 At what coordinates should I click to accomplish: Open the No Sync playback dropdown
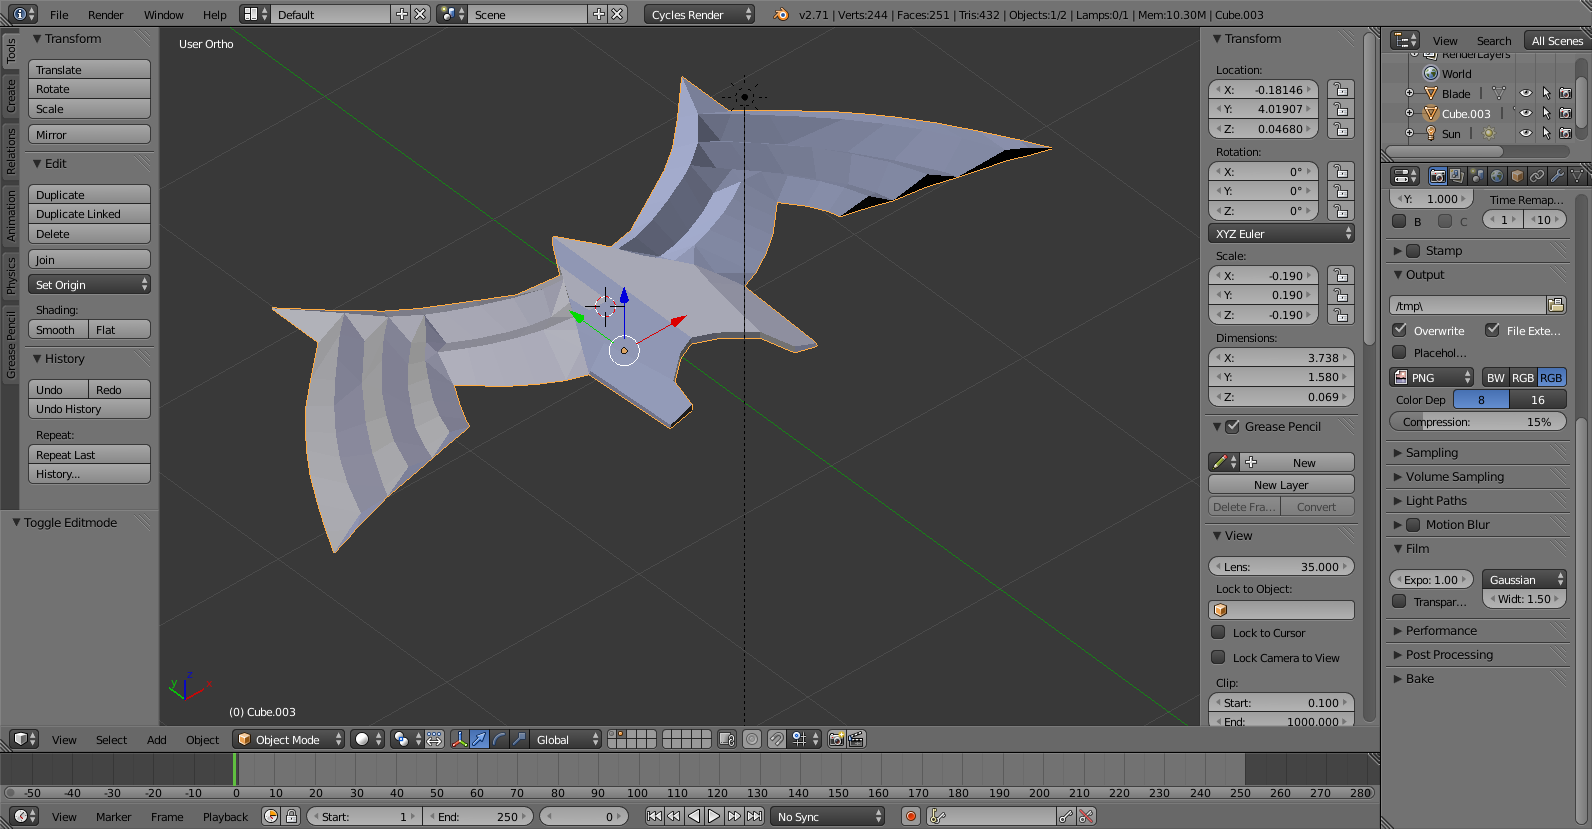pos(828,816)
